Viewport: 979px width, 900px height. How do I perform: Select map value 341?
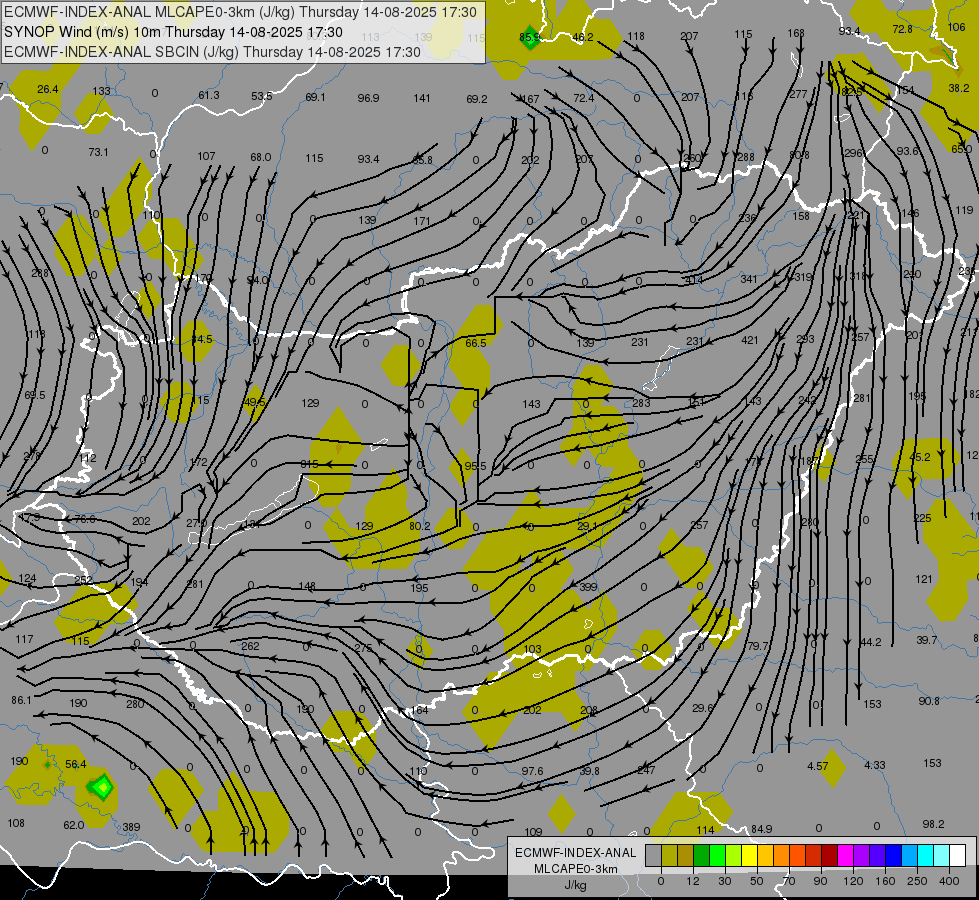[x=749, y=279]
